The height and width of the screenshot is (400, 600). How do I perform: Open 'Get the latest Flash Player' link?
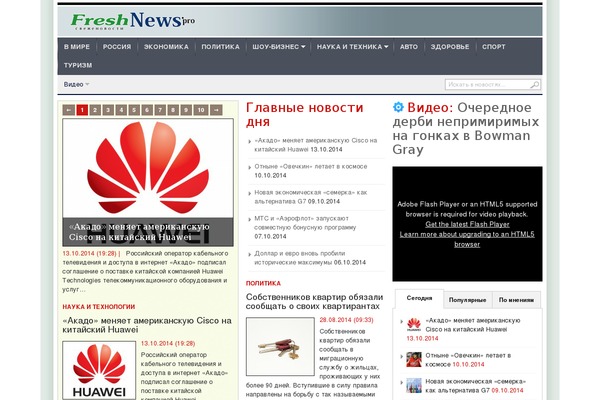pos(467,224)
